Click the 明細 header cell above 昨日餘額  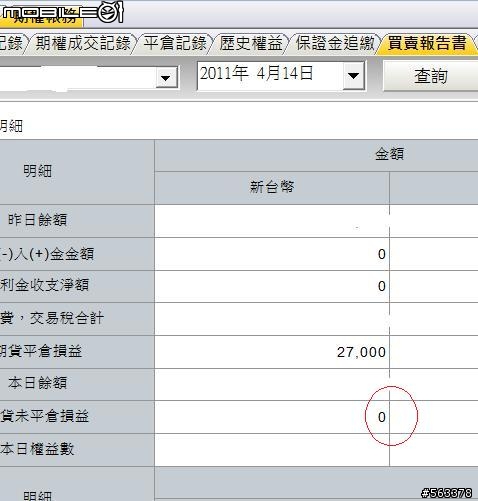coord(37,171)
